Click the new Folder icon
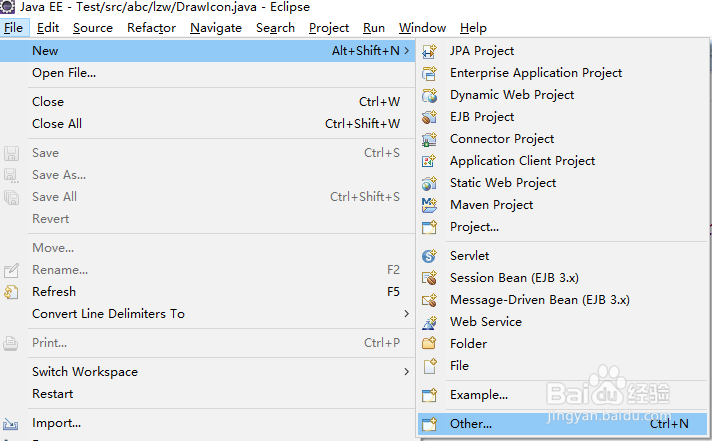This screenshot has height=441, width=712. (x=429, y=344)
